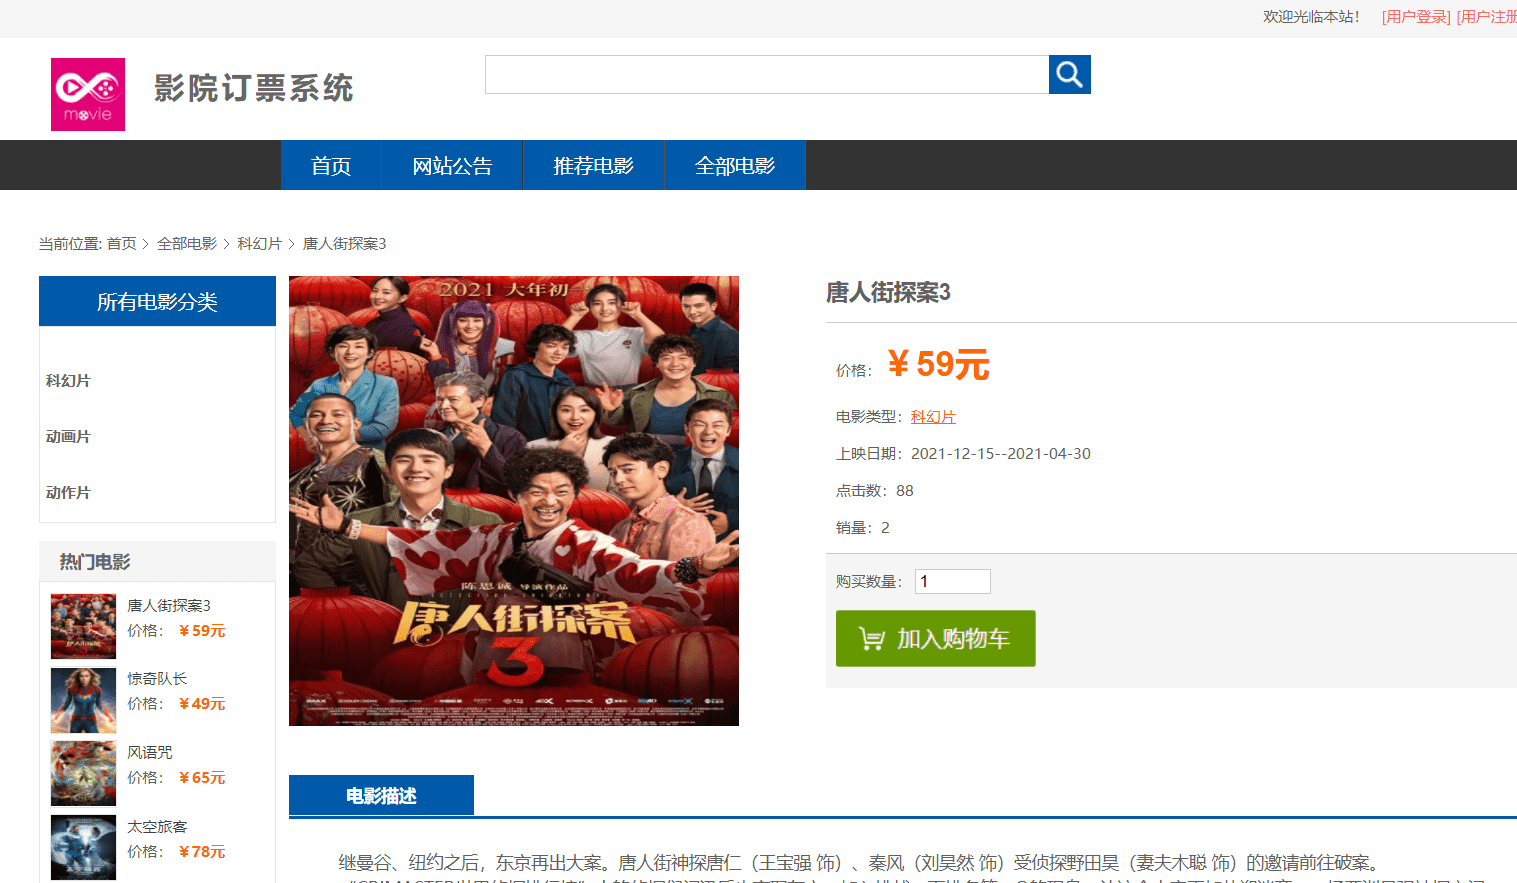This screenshot has width=1517, height=883.
Task: Open 惊奇队长 poster thumbnail
Action: tap(83, 700)
